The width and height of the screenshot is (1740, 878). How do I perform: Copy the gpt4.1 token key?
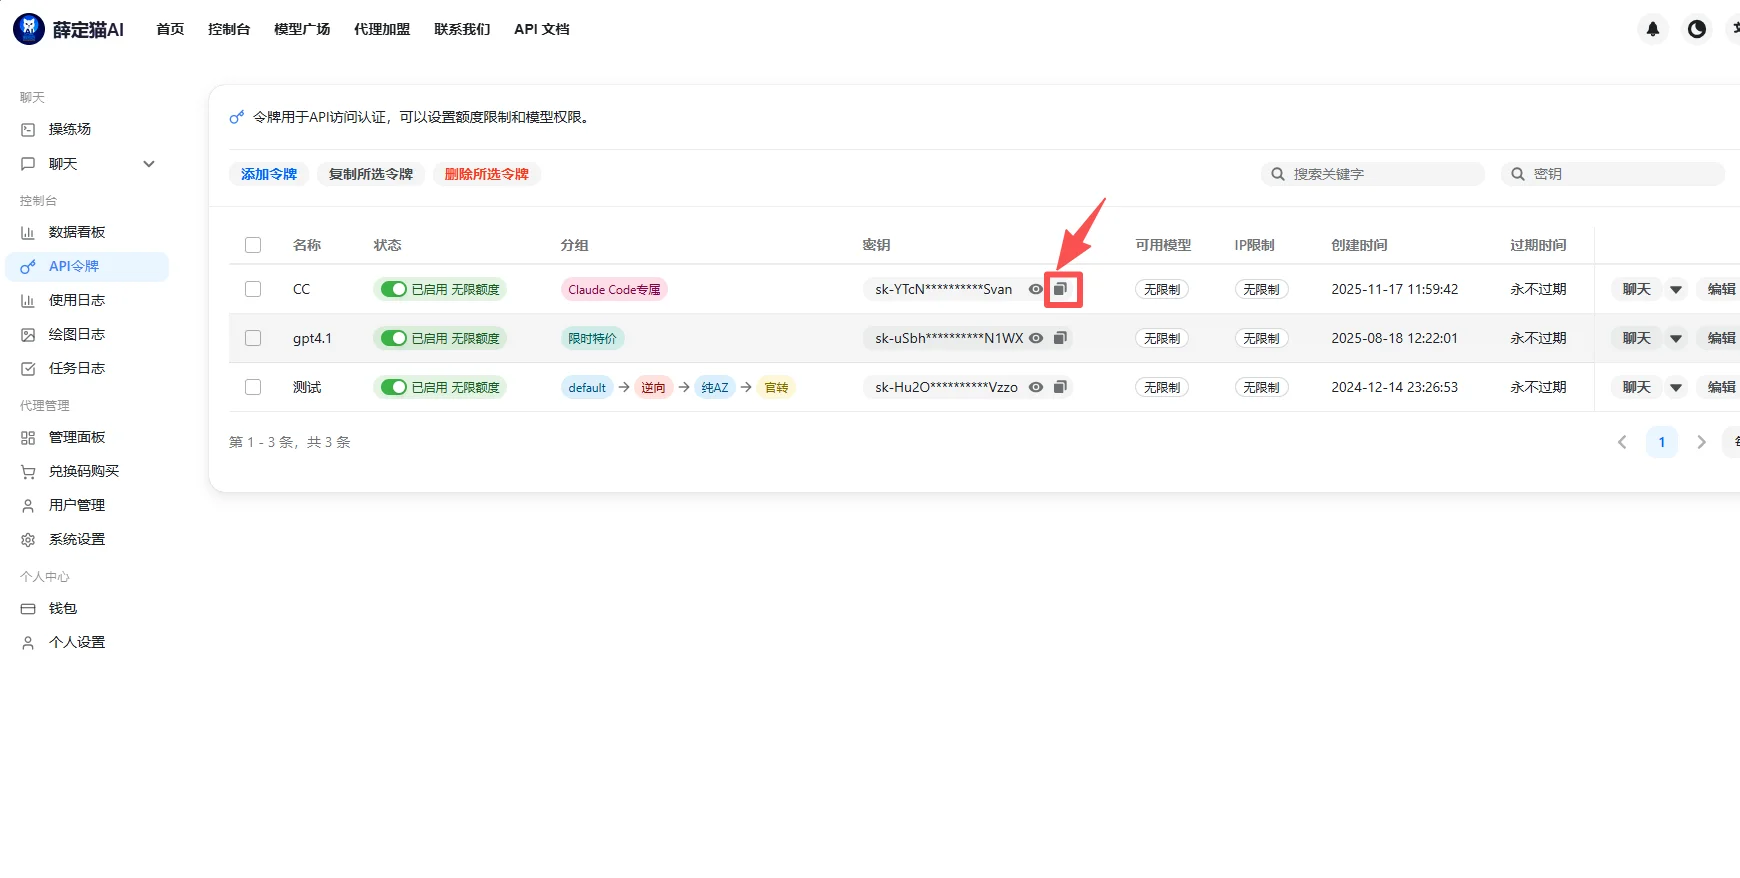pos(1061,338)
